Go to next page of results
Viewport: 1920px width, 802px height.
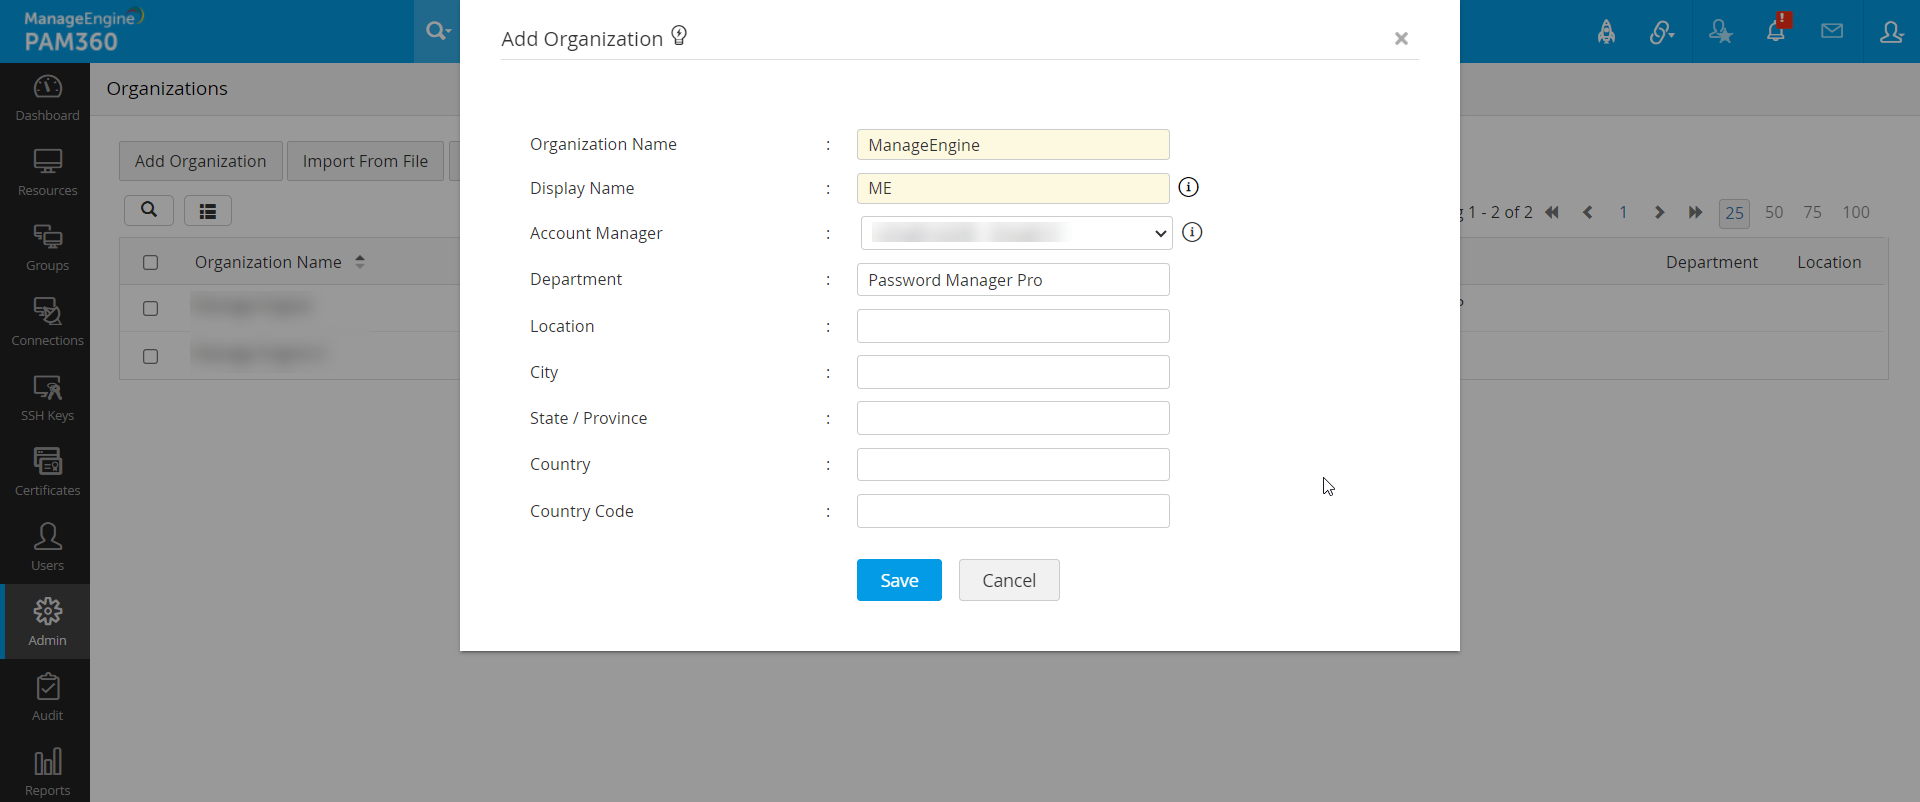1659,212
